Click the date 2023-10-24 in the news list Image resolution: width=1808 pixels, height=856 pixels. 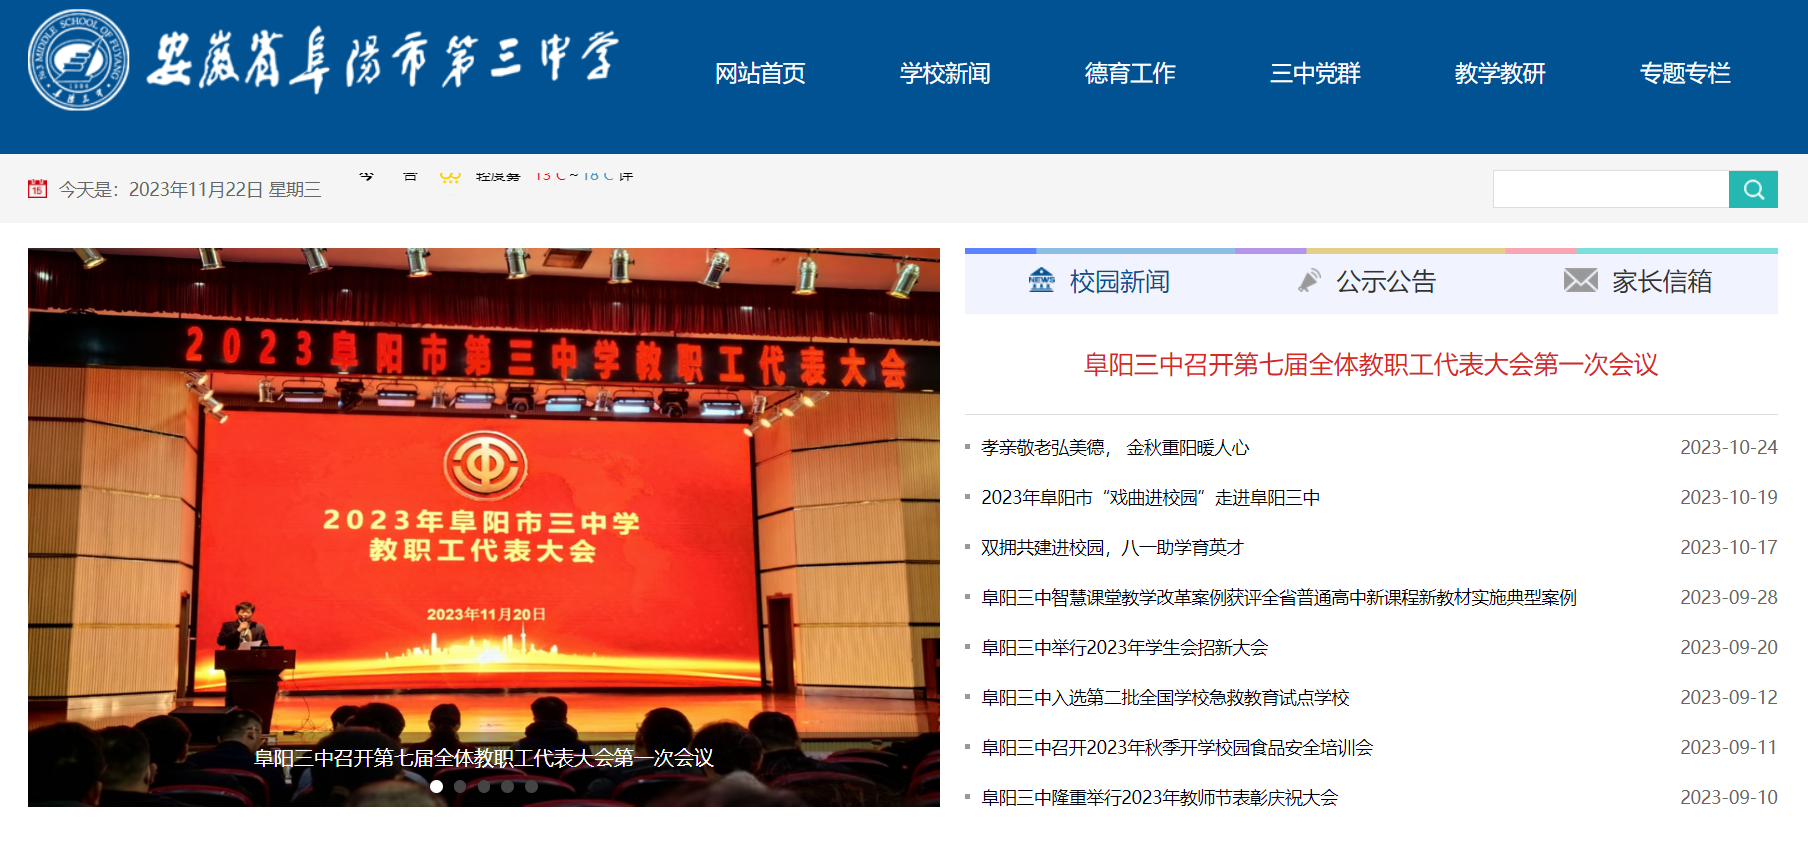point(1729,448)
